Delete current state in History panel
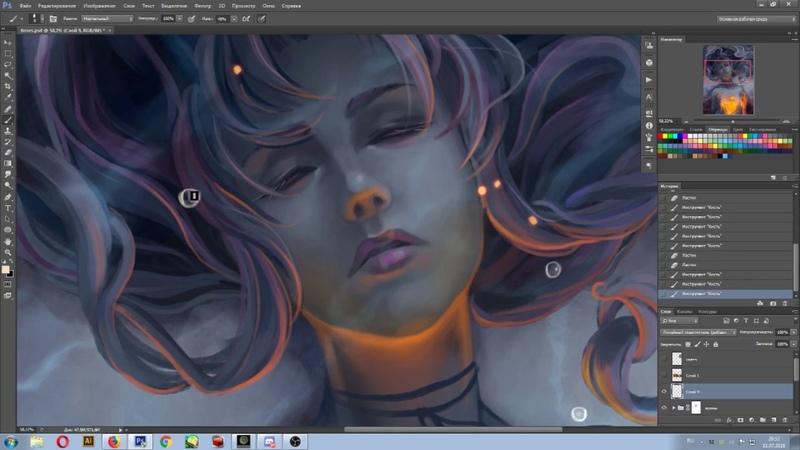Image resolution: width=800 pixels, height=450 pixels. (785, 304)
